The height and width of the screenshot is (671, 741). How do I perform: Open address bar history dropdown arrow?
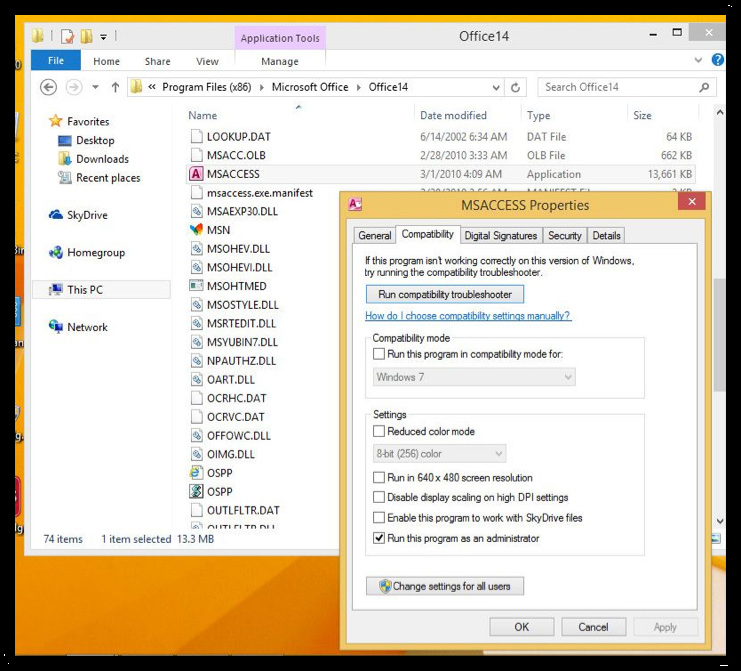pyautogui.click(x=496, y=87)
